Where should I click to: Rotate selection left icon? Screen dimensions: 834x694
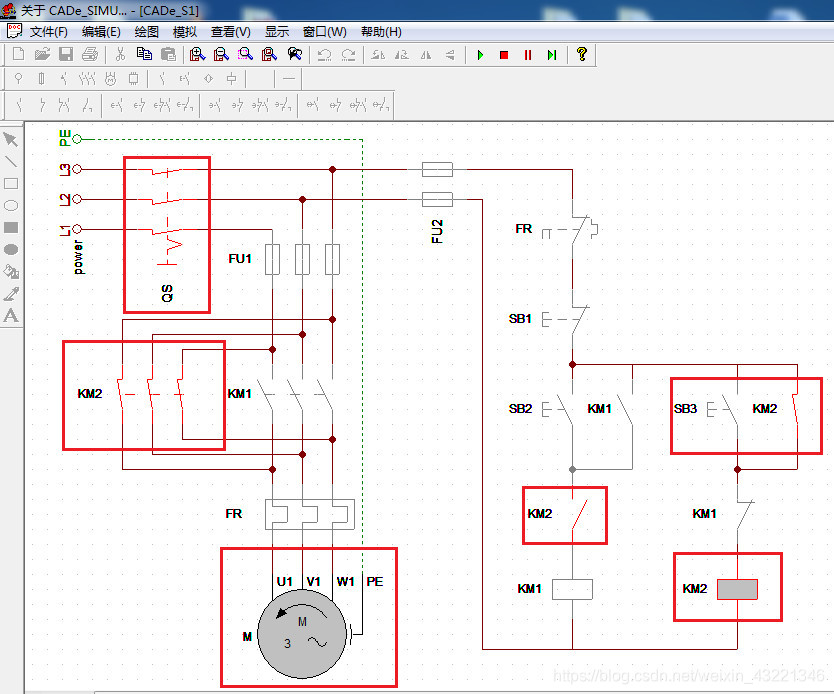pos(378,55)
